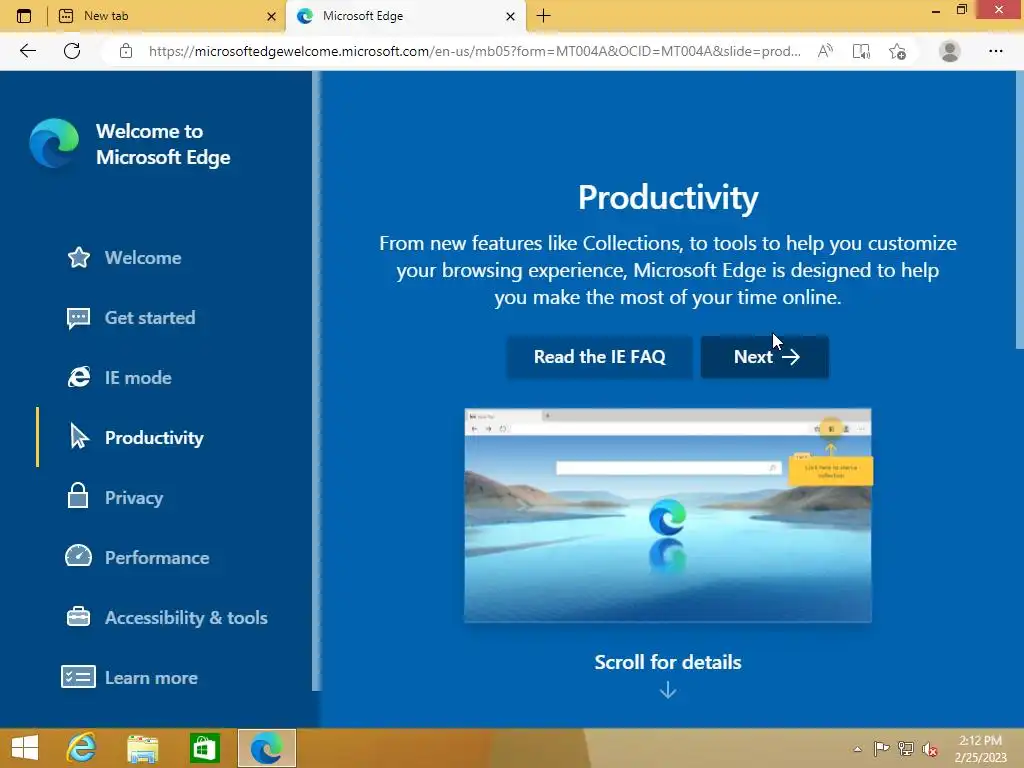This screenshot has height=768, width=1024.
Task: Open the profile account icon
Action: pos(950,51)
